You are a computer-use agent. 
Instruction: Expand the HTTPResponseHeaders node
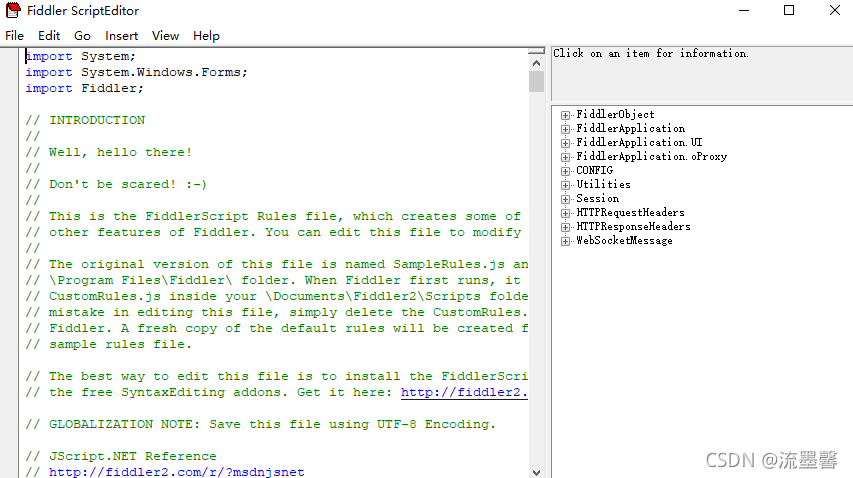[566, 227]
